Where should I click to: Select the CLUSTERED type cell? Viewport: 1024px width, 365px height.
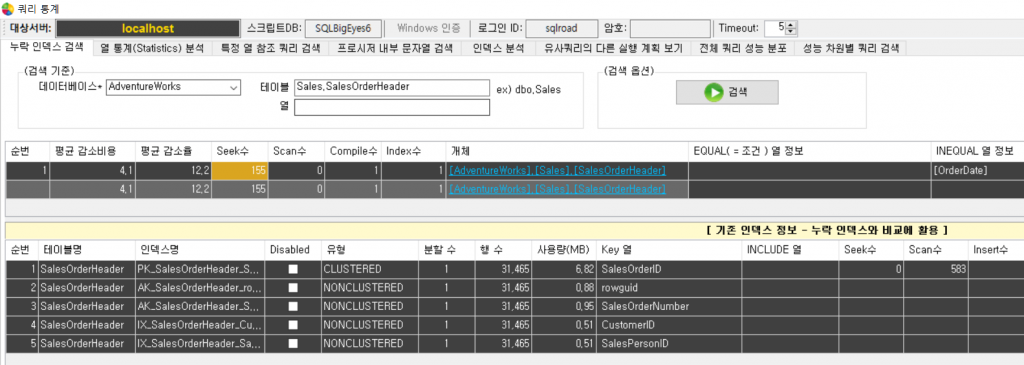pyautogui.click(x=369, y=269)
